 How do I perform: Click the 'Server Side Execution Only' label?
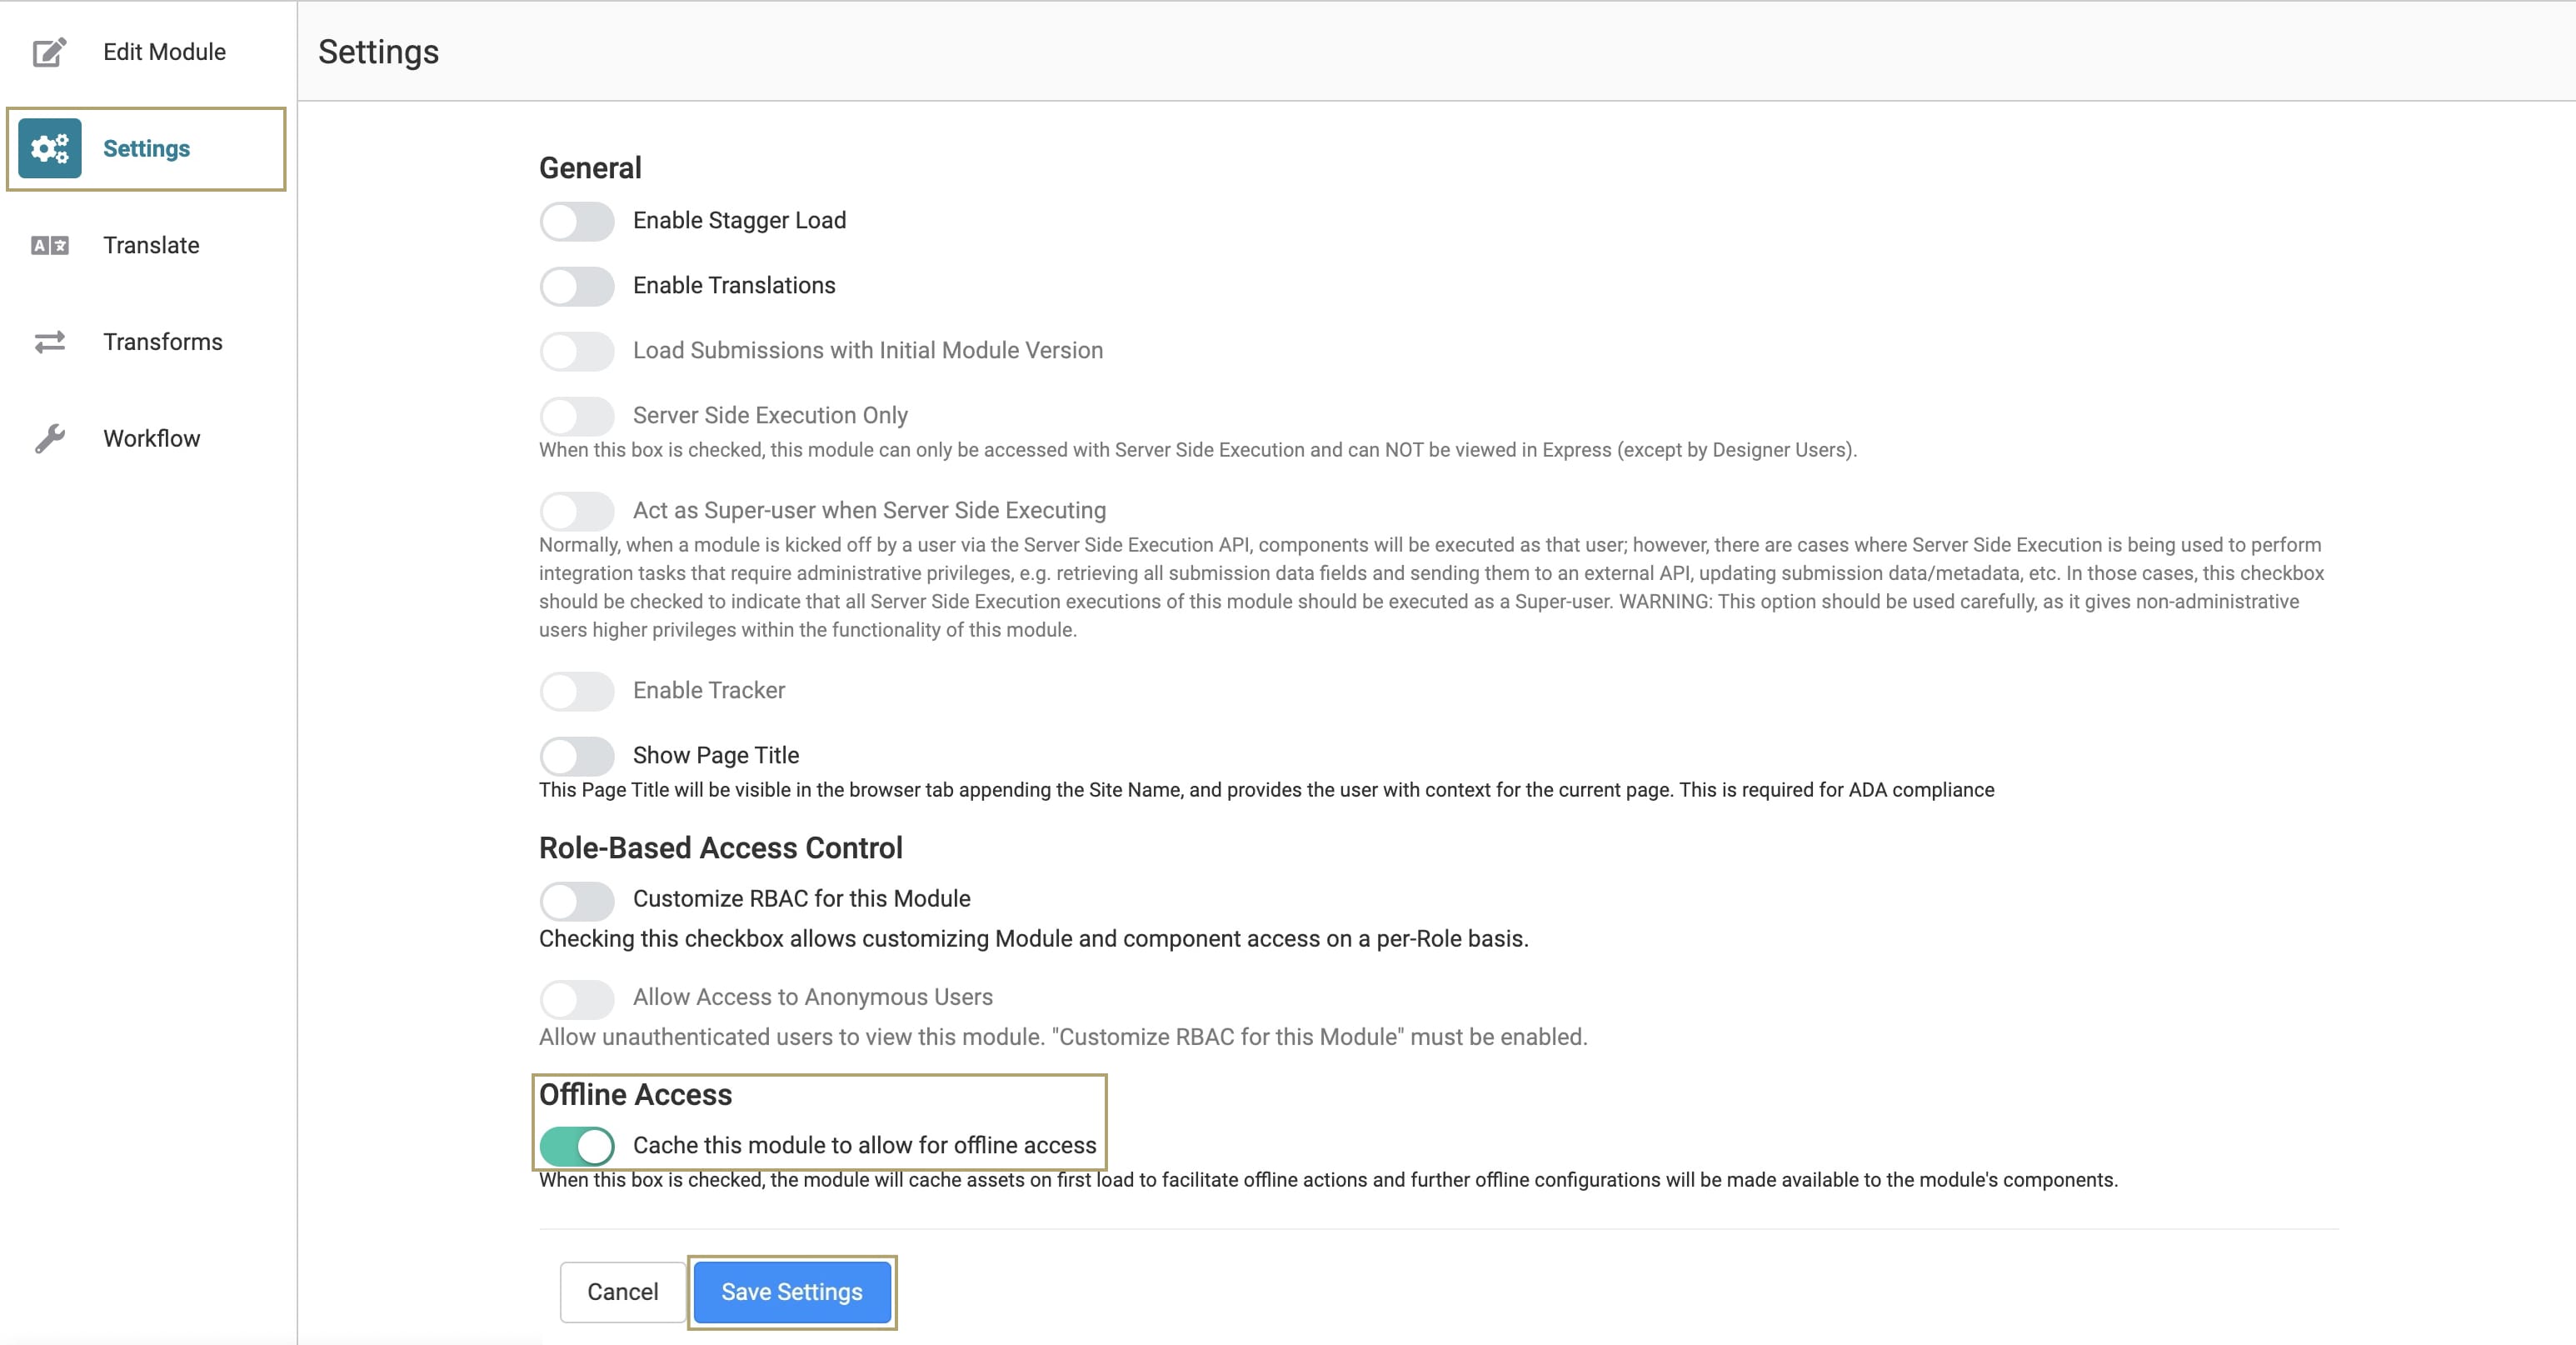tap(770, 415)
